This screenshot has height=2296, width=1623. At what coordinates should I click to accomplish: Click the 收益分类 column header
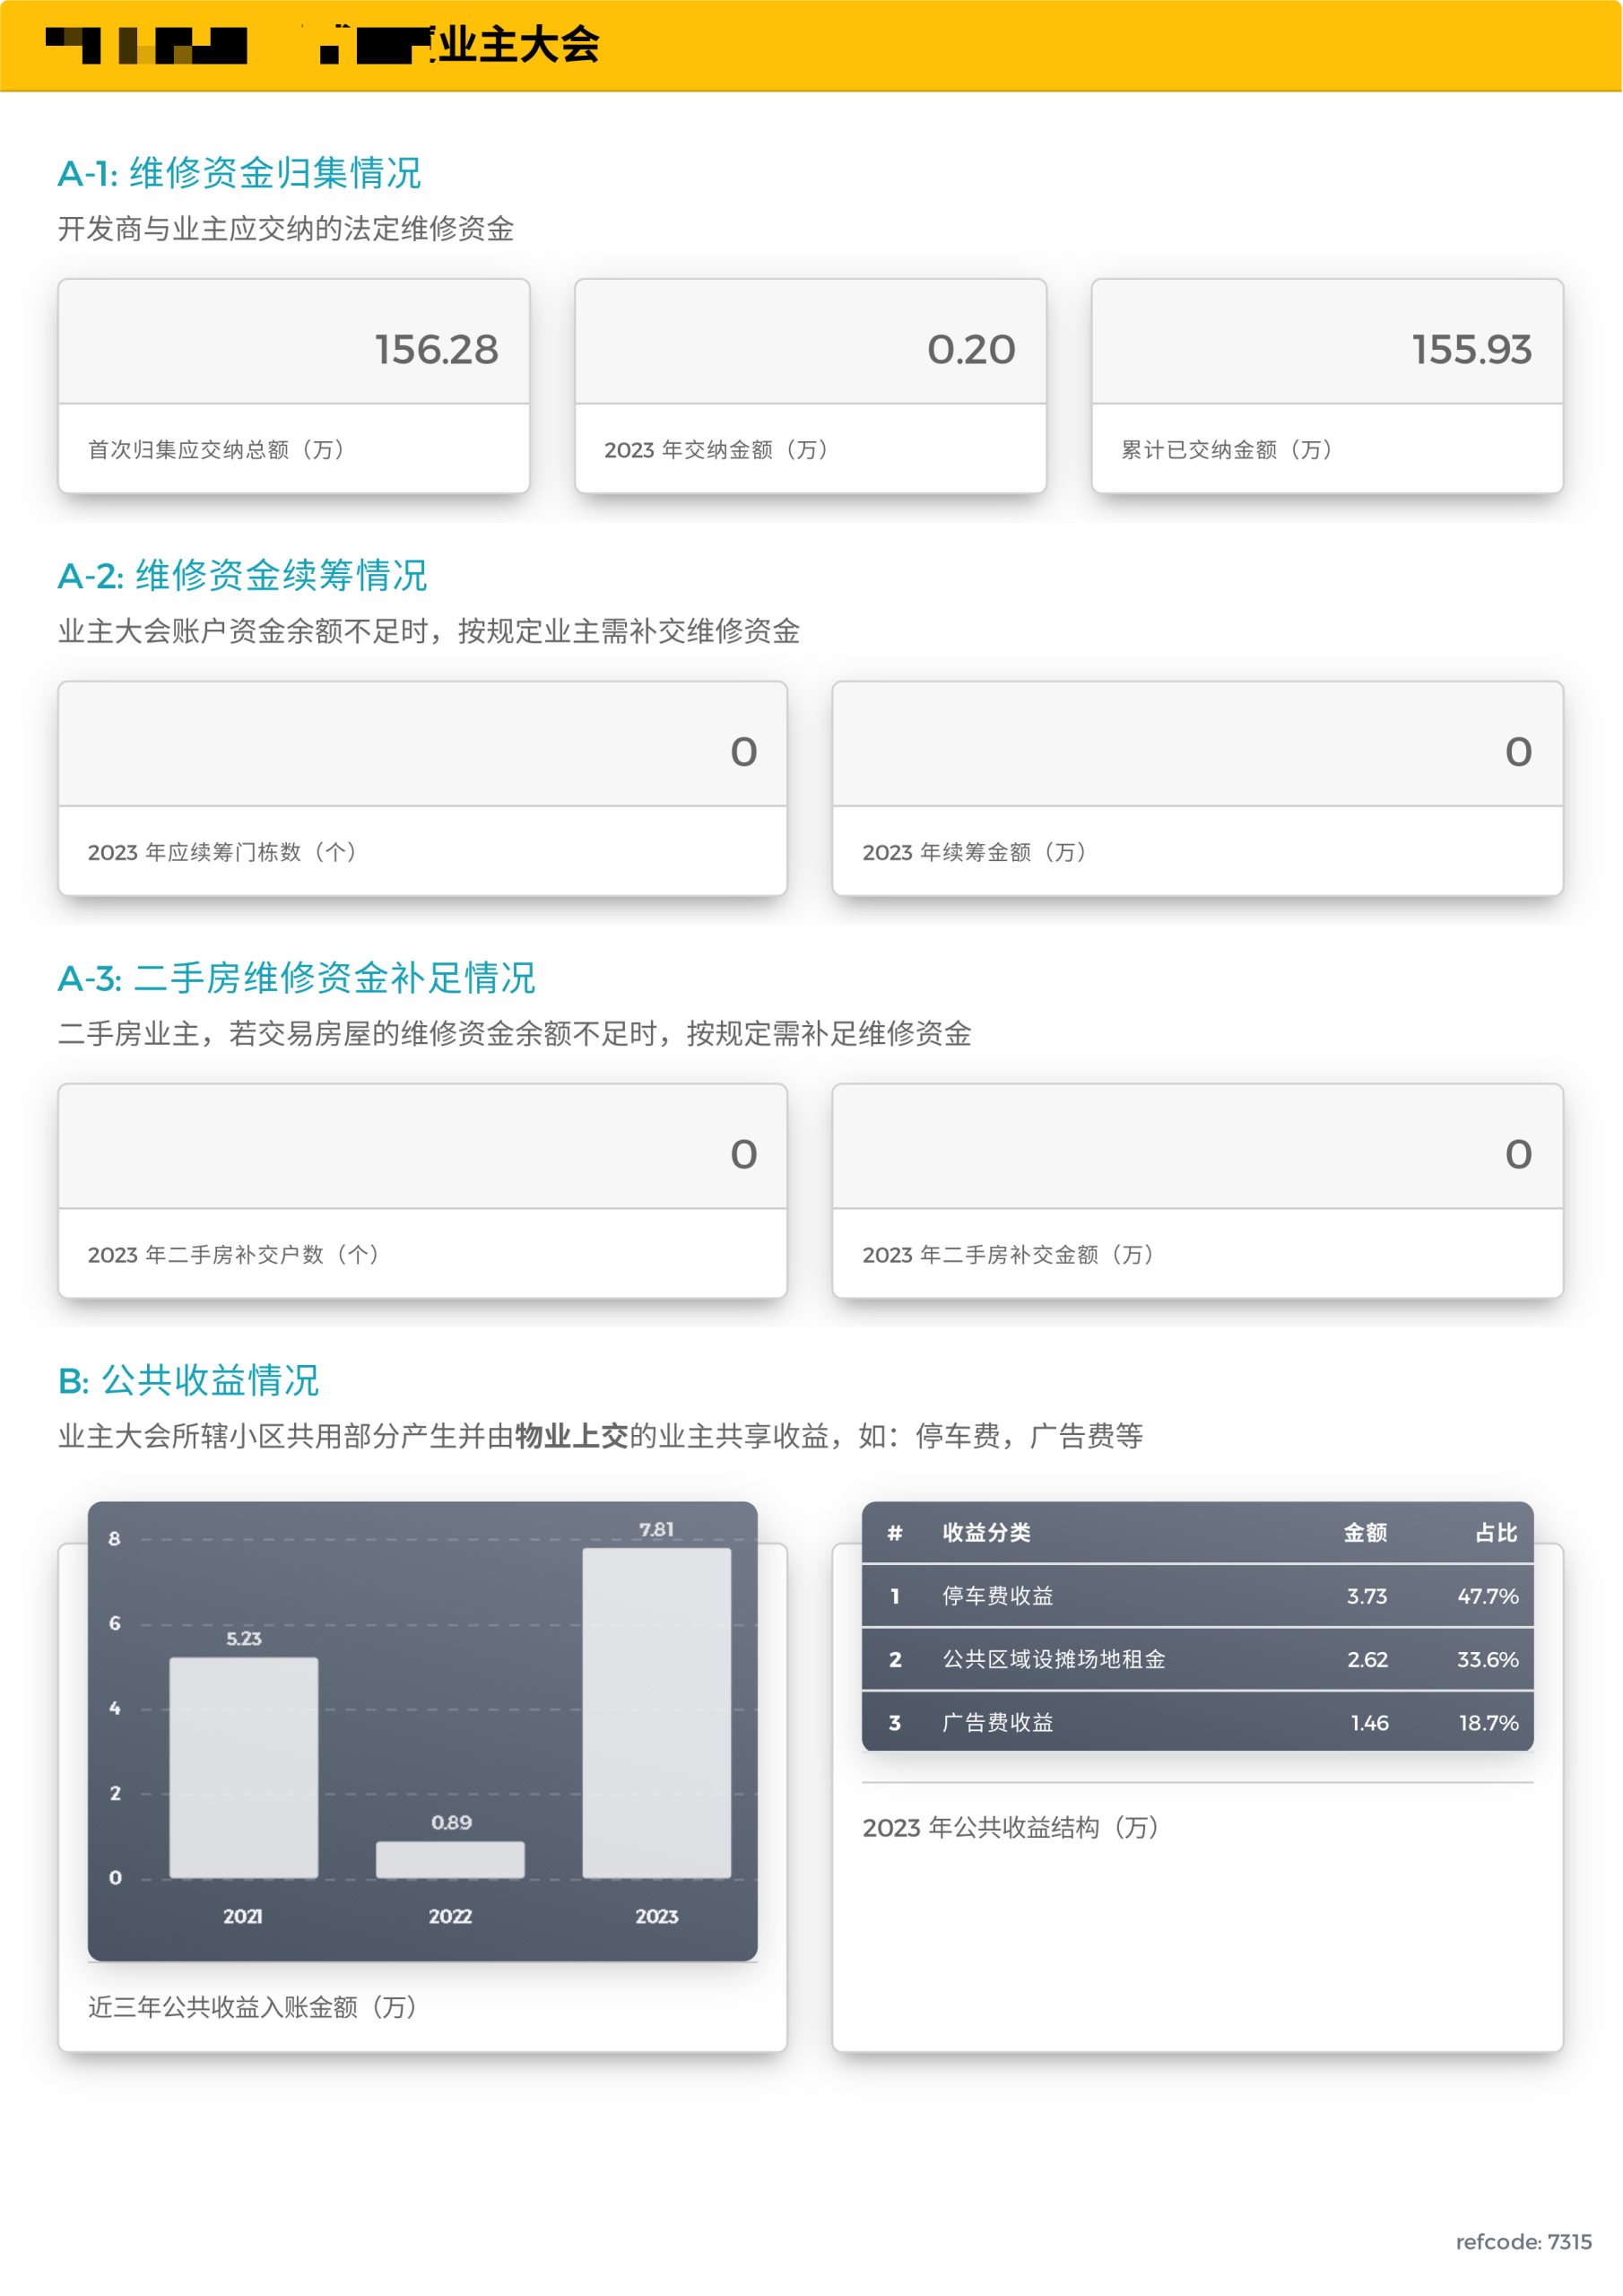click(x=986, y=1532)
